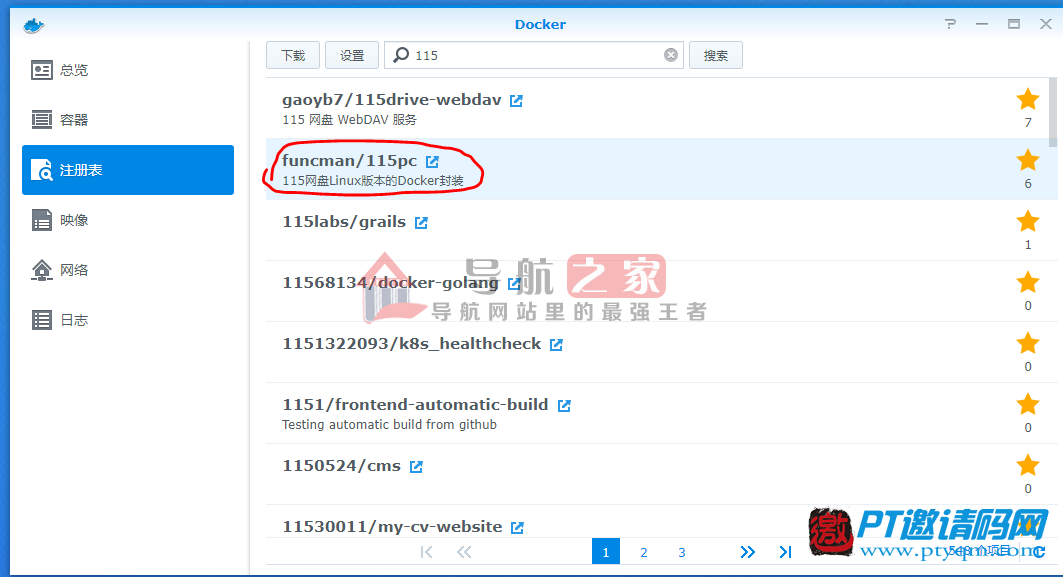
Task: Go to page 1 of results
Action: 605,552
